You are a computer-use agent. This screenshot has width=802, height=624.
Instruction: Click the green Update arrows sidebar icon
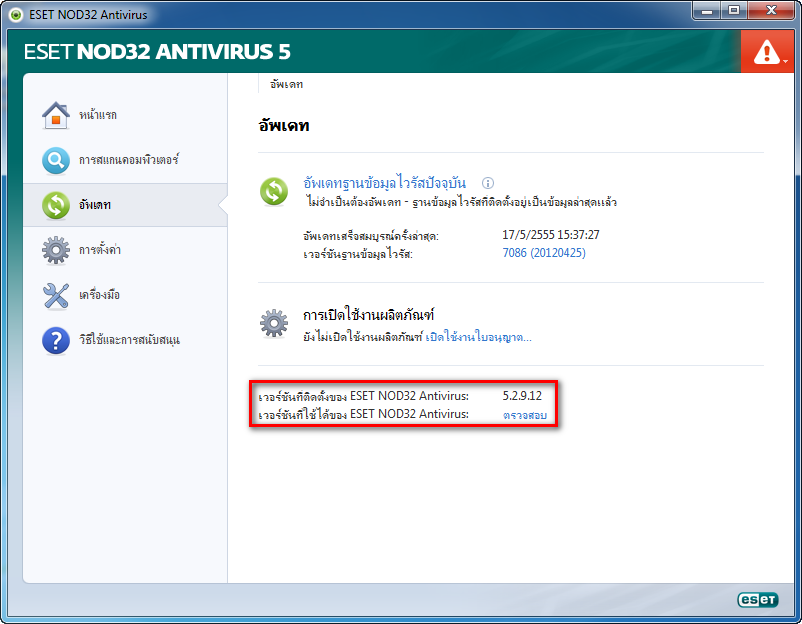[x=56, y=203]
